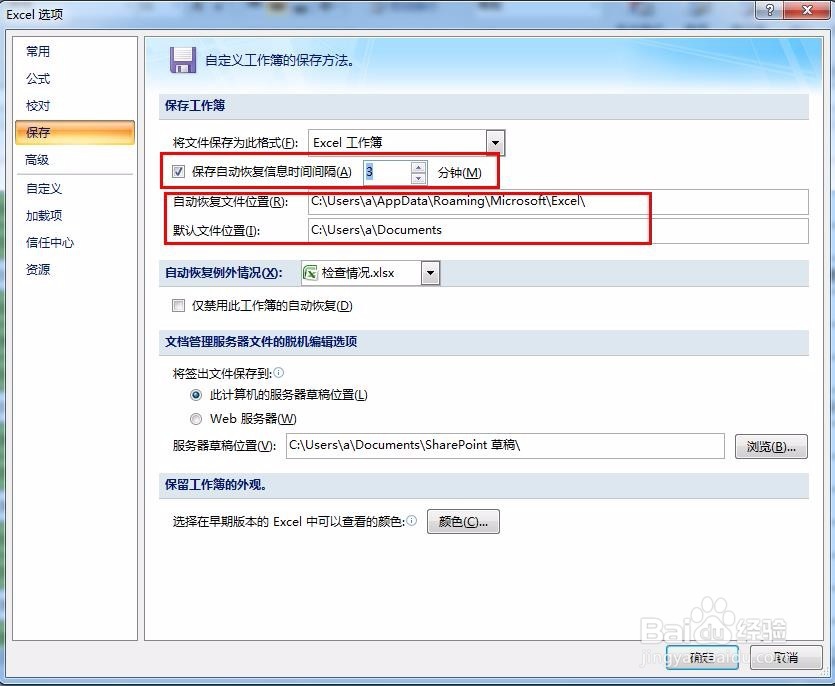Click the Excel file icon for 检查情况.xlsx
Viewport: 835px width, 686px height.
tap(310, 273)
